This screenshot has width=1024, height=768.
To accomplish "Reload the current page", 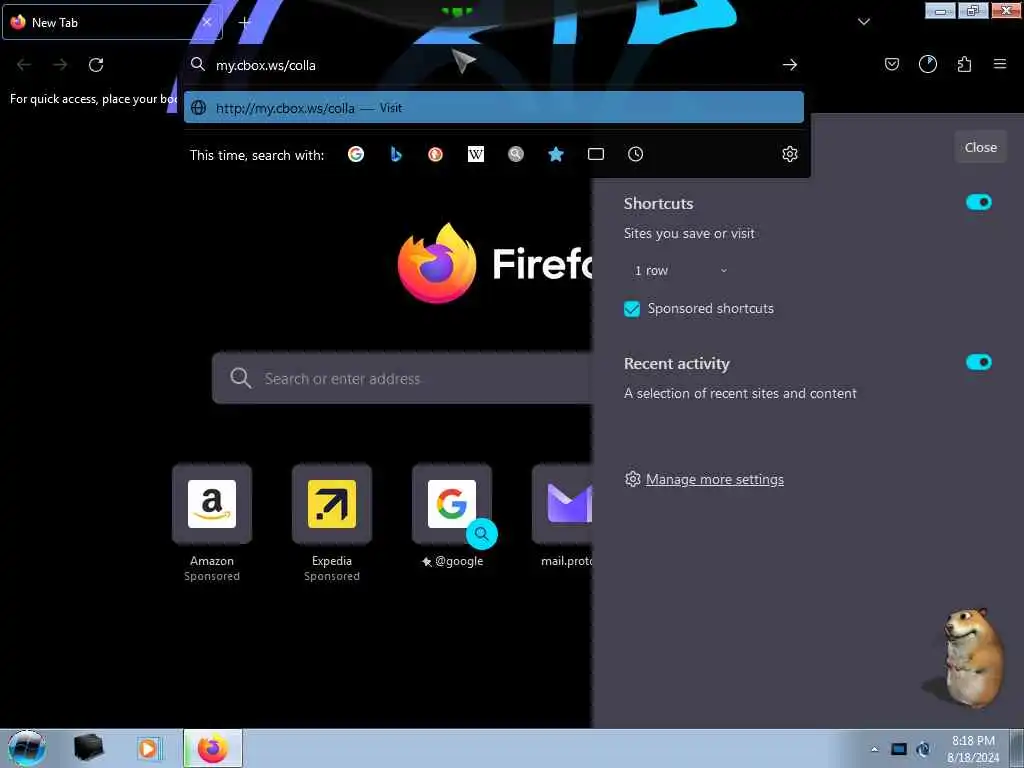I will 96,65.
